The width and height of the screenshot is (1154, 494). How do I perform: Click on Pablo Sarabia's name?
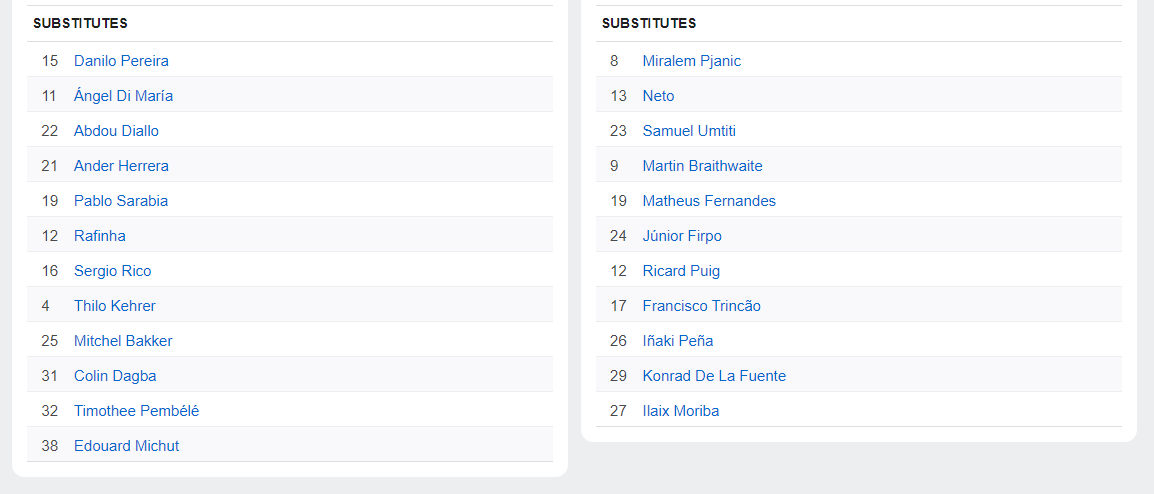pyautogui.click(x=121, y=201)
